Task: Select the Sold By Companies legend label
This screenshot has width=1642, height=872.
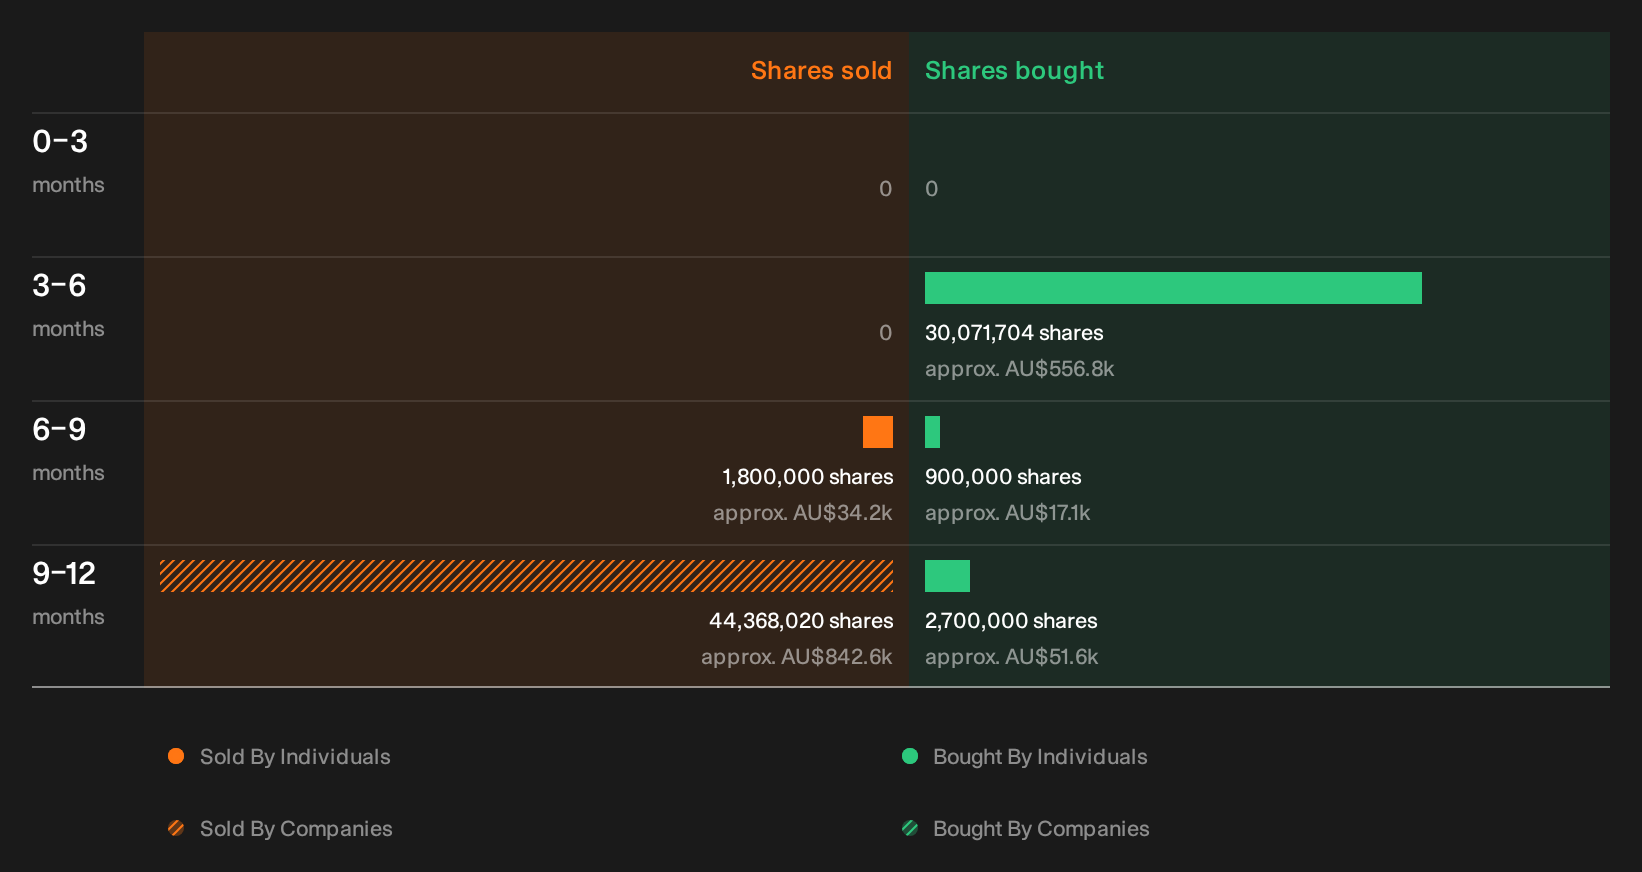Action: click(296, 829)
